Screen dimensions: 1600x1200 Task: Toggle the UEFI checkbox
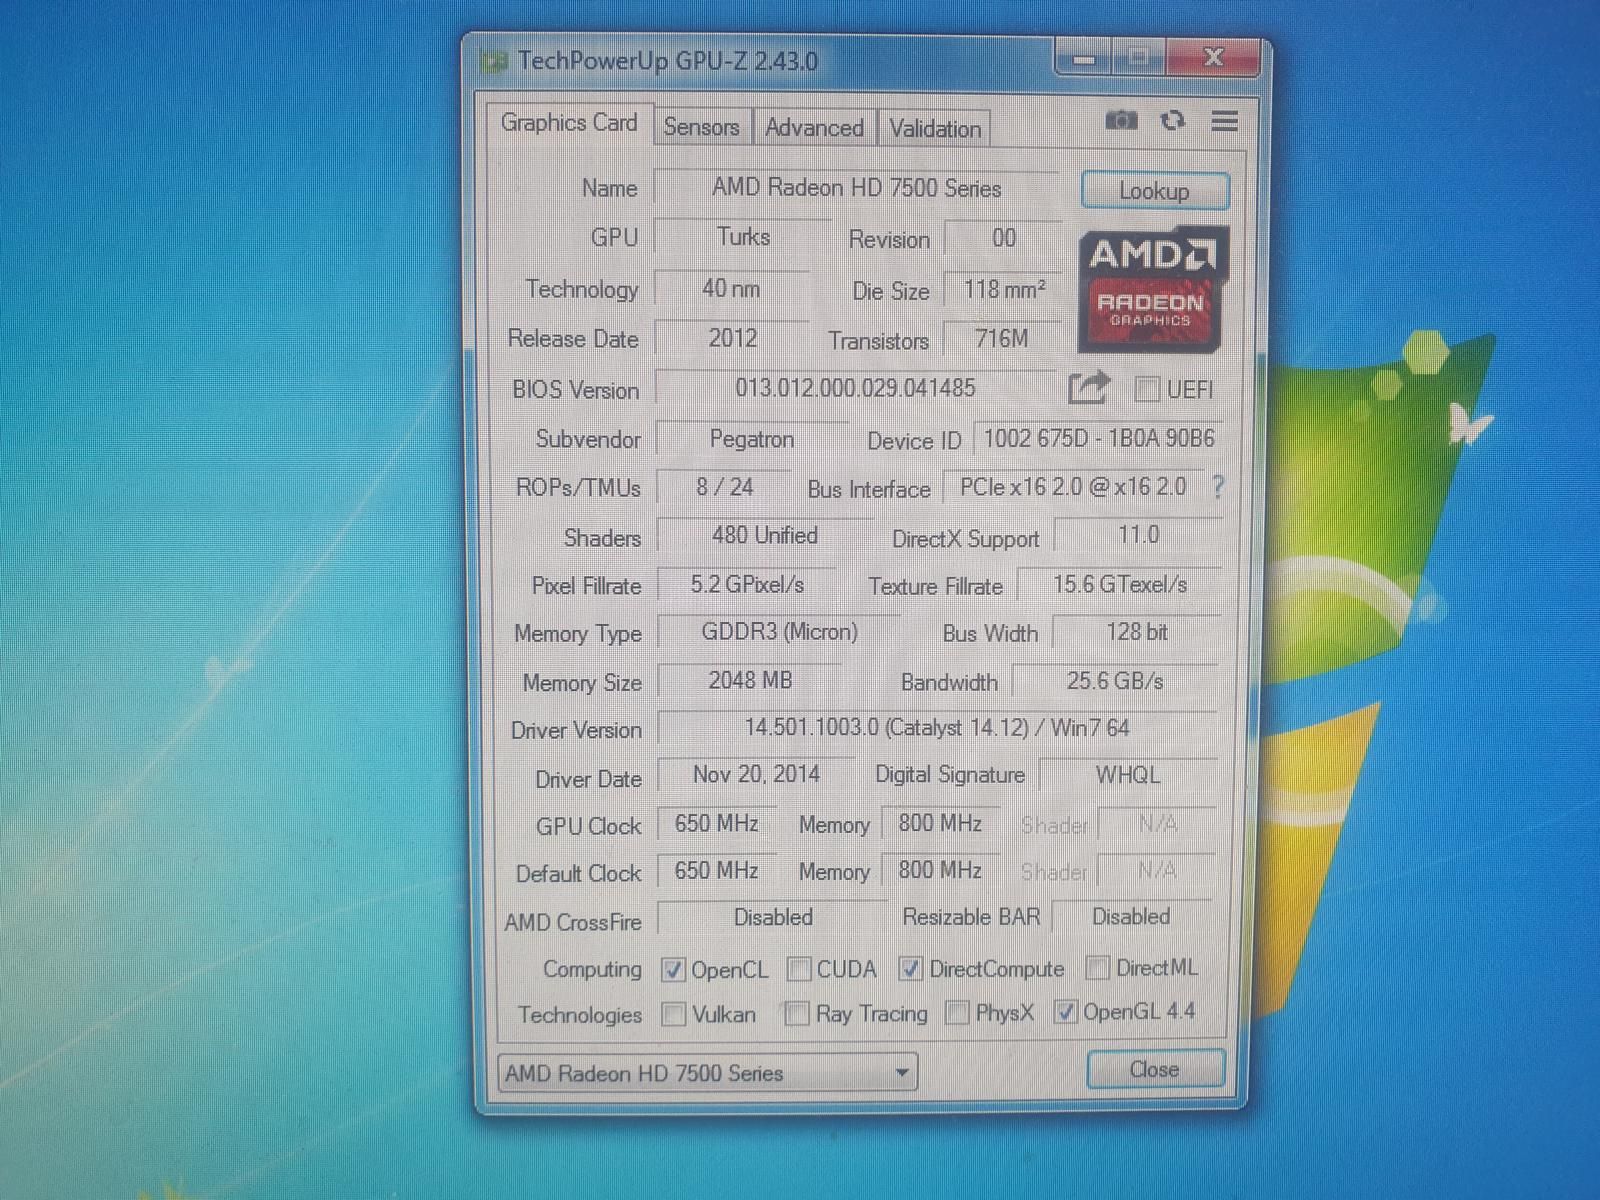point(1147,389)
